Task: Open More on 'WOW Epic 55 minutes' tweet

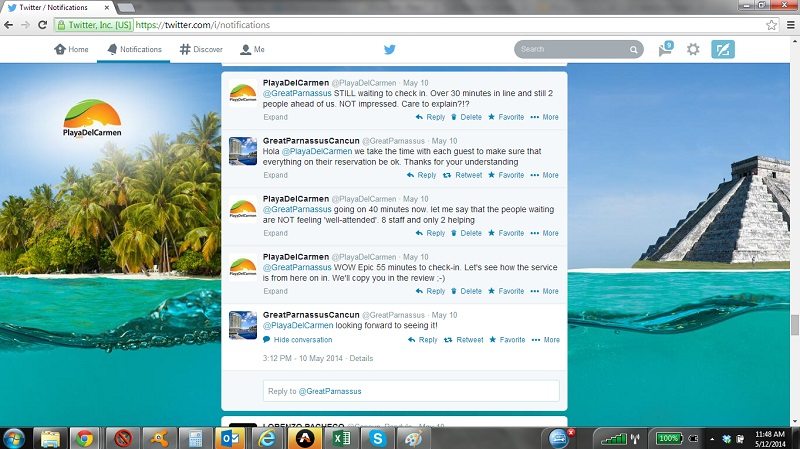Action: click(544, 291)
